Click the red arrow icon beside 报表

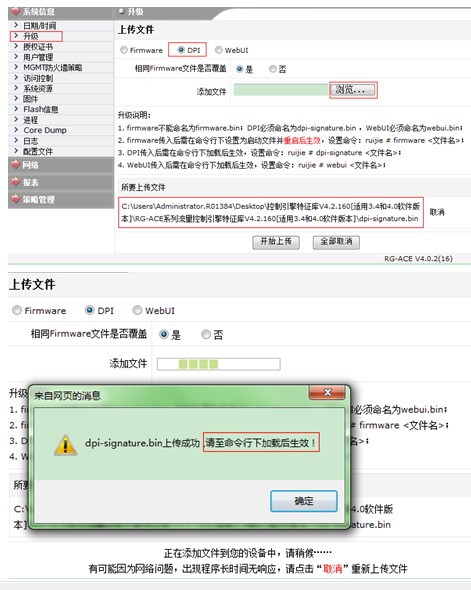click(x=15, y=182)
